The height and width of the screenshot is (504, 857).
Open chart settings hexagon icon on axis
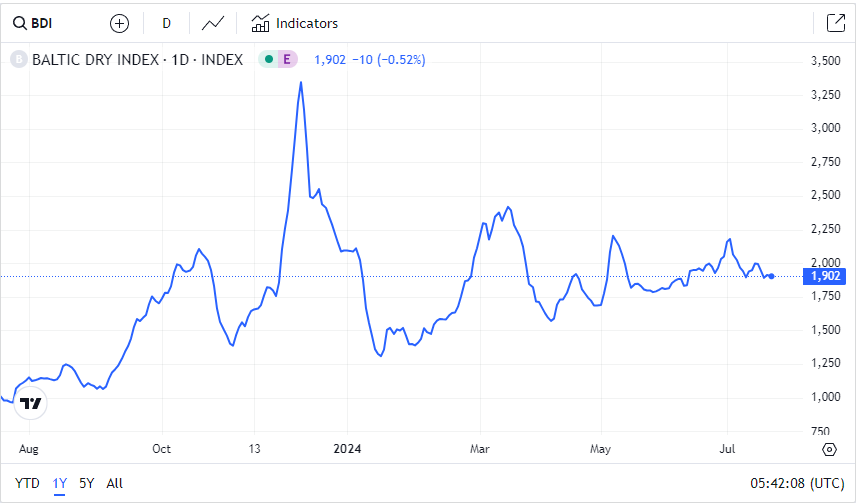[829, 448]
